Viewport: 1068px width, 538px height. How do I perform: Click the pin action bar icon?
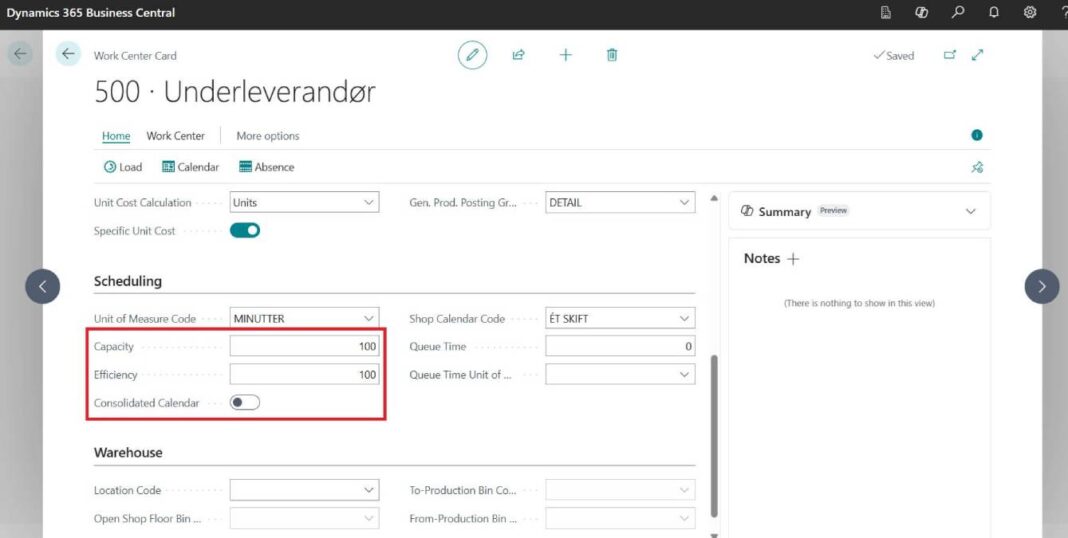click(977, 167)
